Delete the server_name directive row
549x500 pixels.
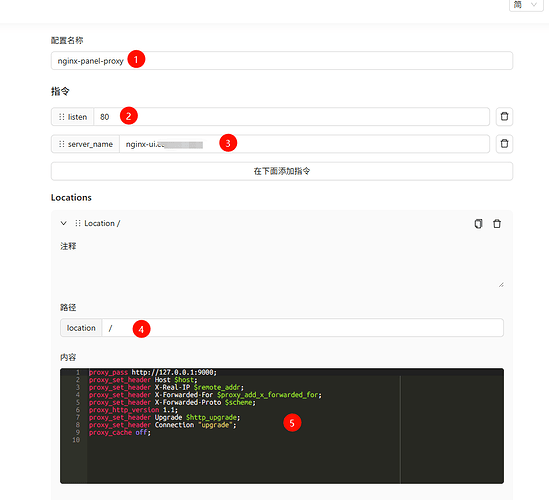504,144
